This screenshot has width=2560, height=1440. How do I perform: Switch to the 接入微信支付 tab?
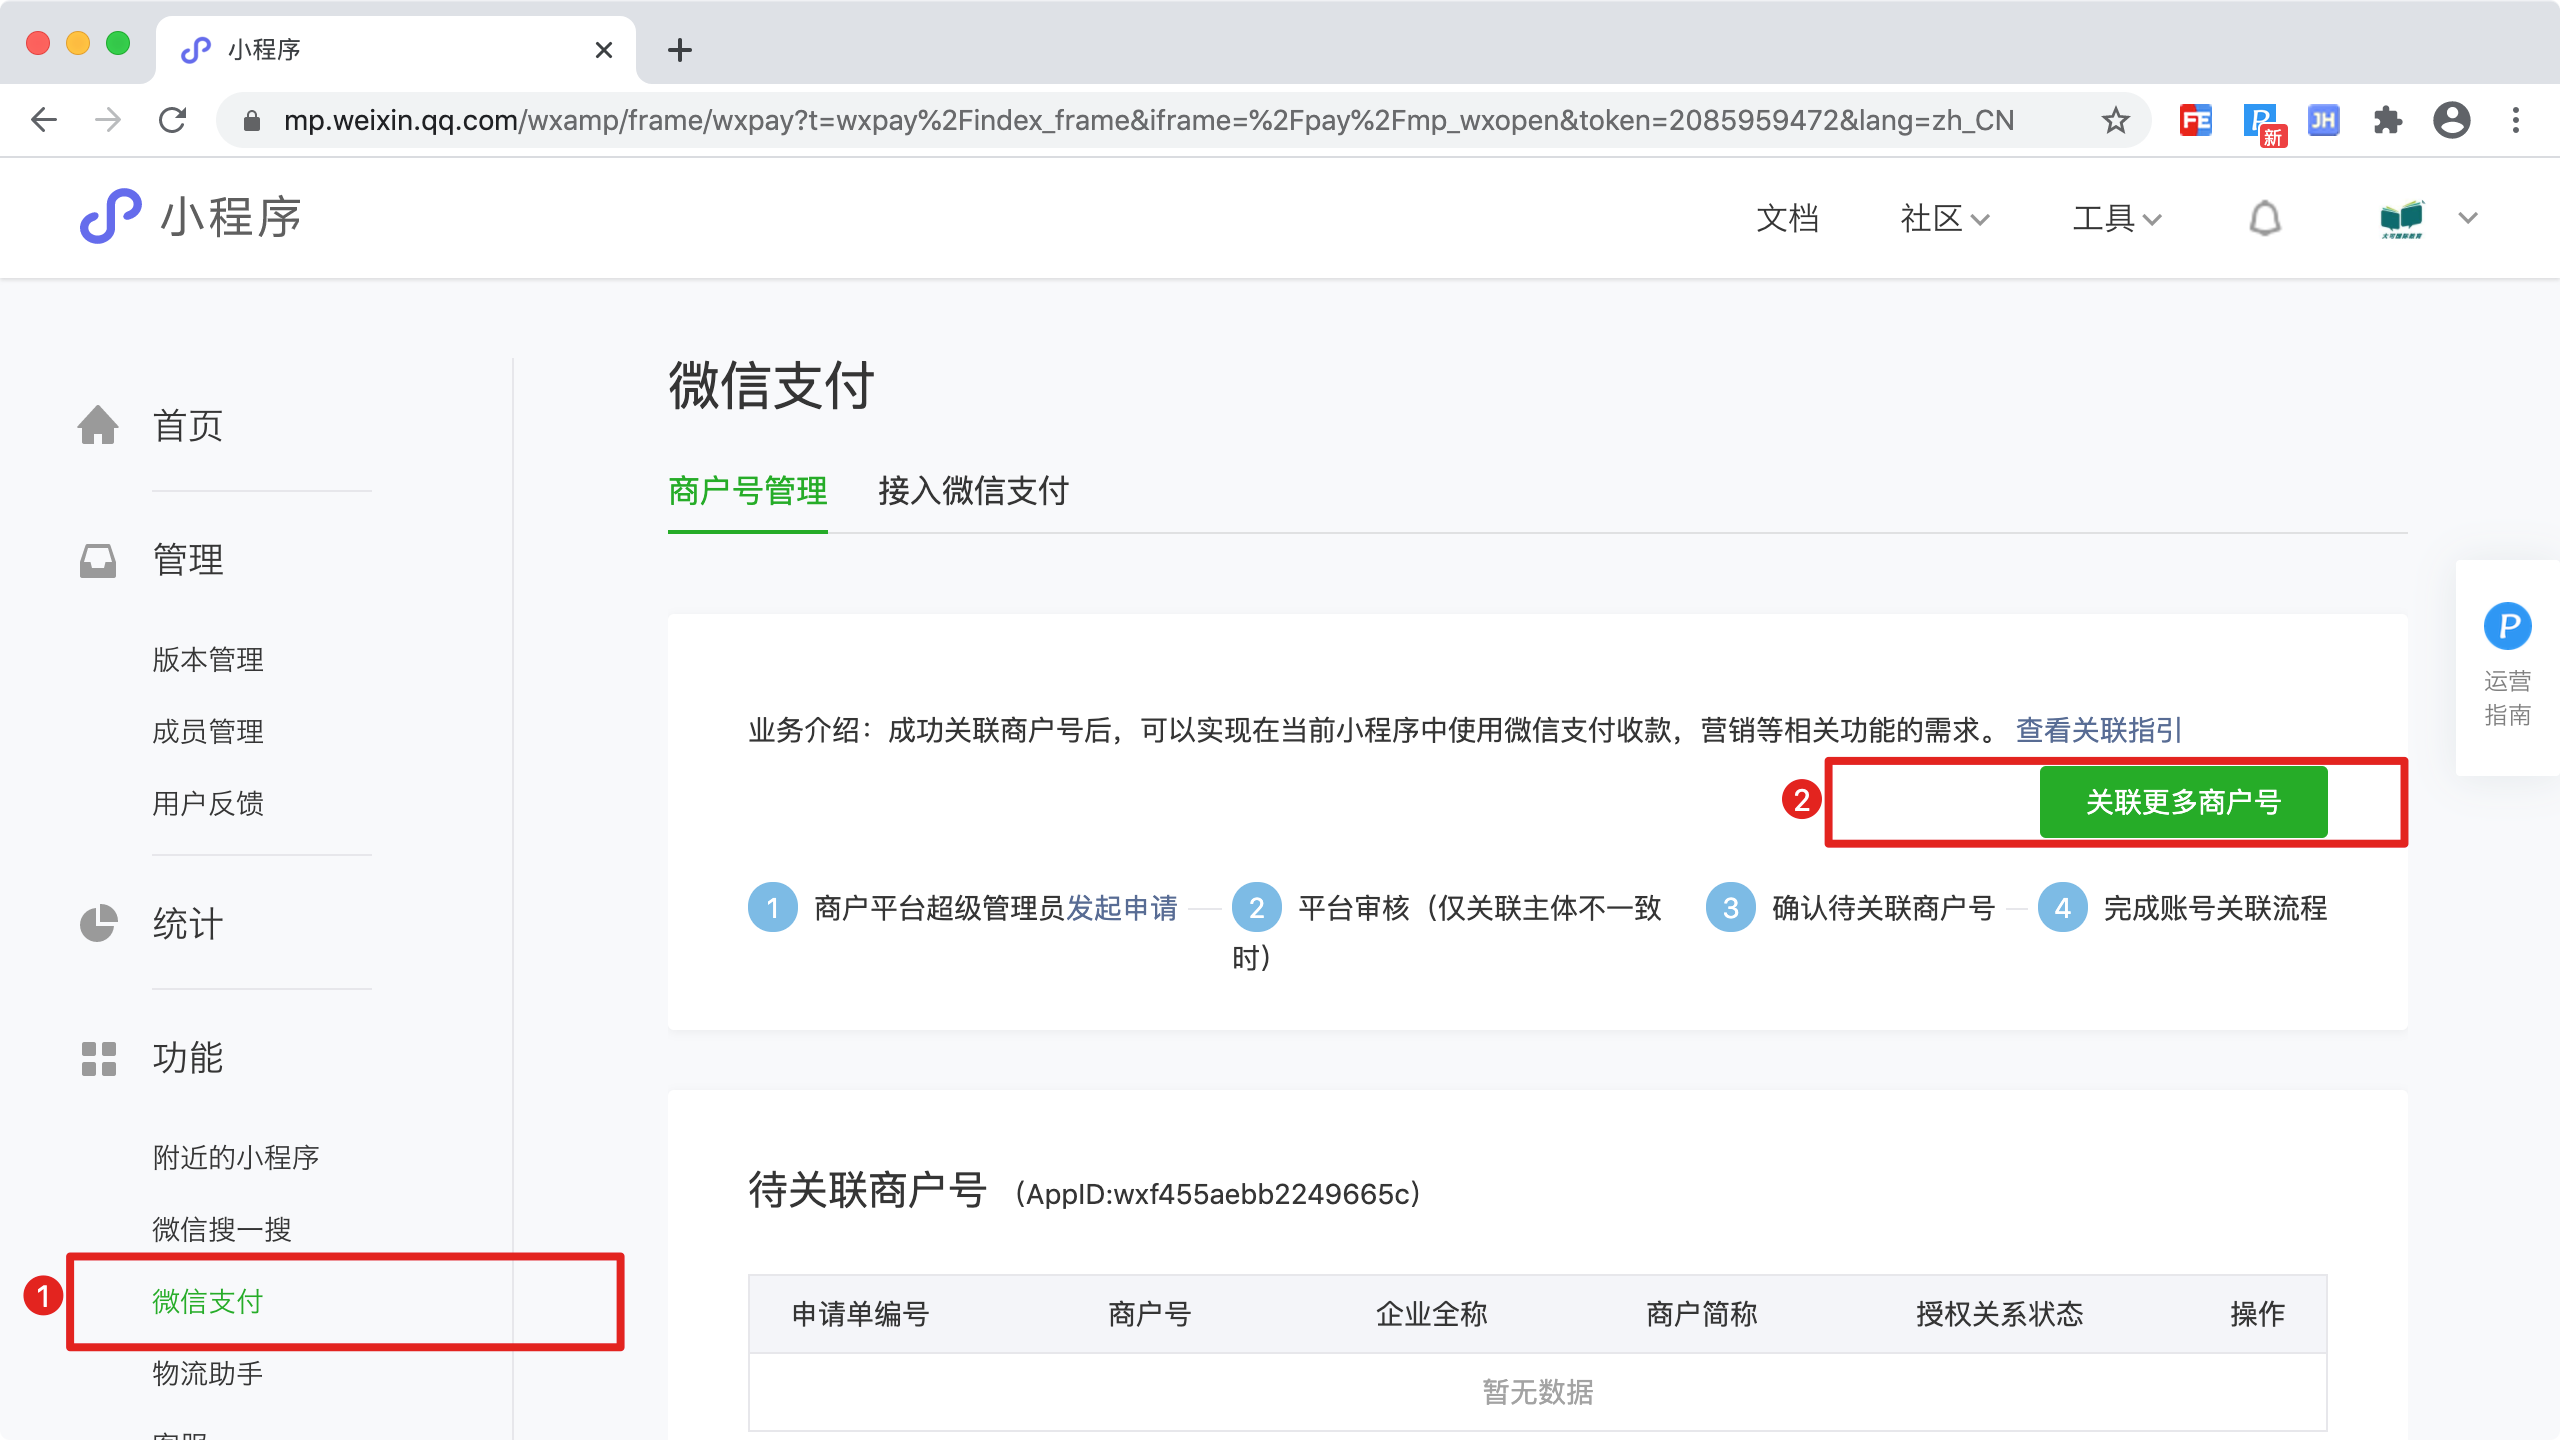(x=972, y=491)
